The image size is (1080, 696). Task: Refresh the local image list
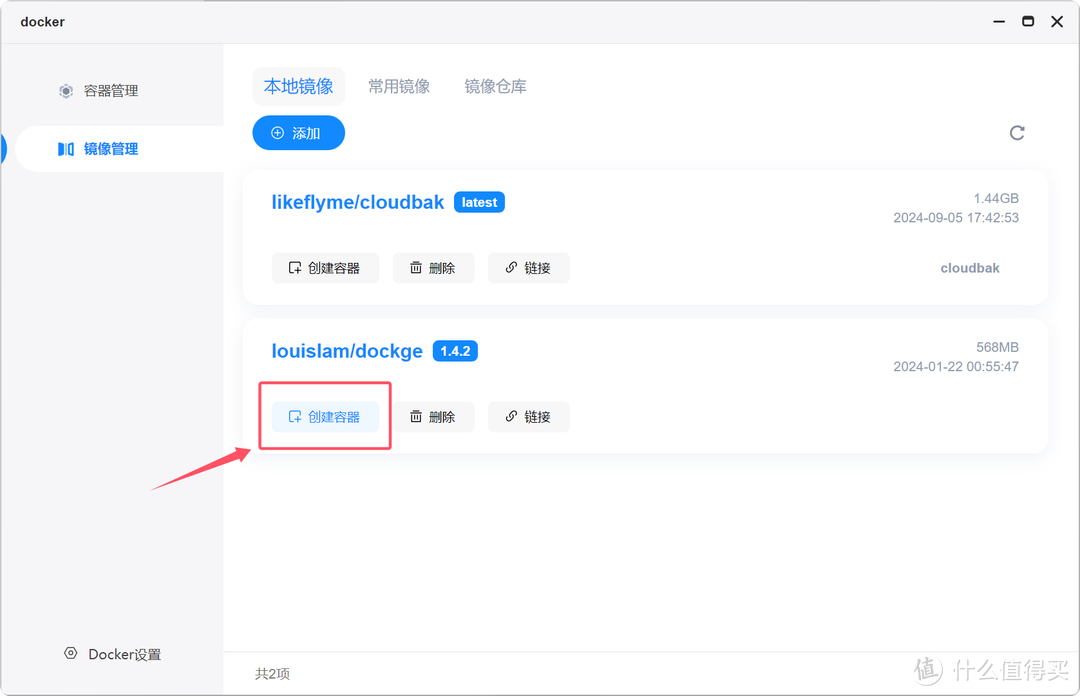(x=1017, y=132)
